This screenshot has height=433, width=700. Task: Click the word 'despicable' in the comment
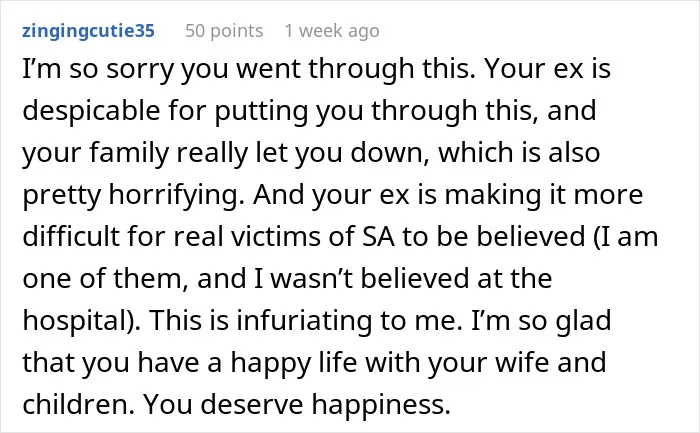click(x=91, y=111)
